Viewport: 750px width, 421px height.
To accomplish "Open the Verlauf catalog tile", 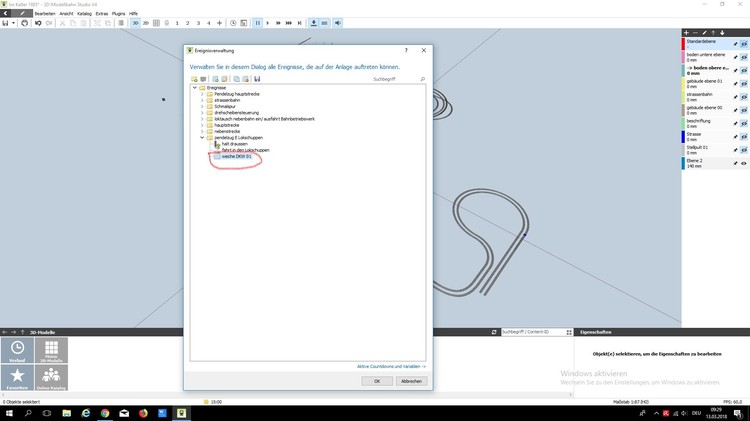I will (17, 350).
